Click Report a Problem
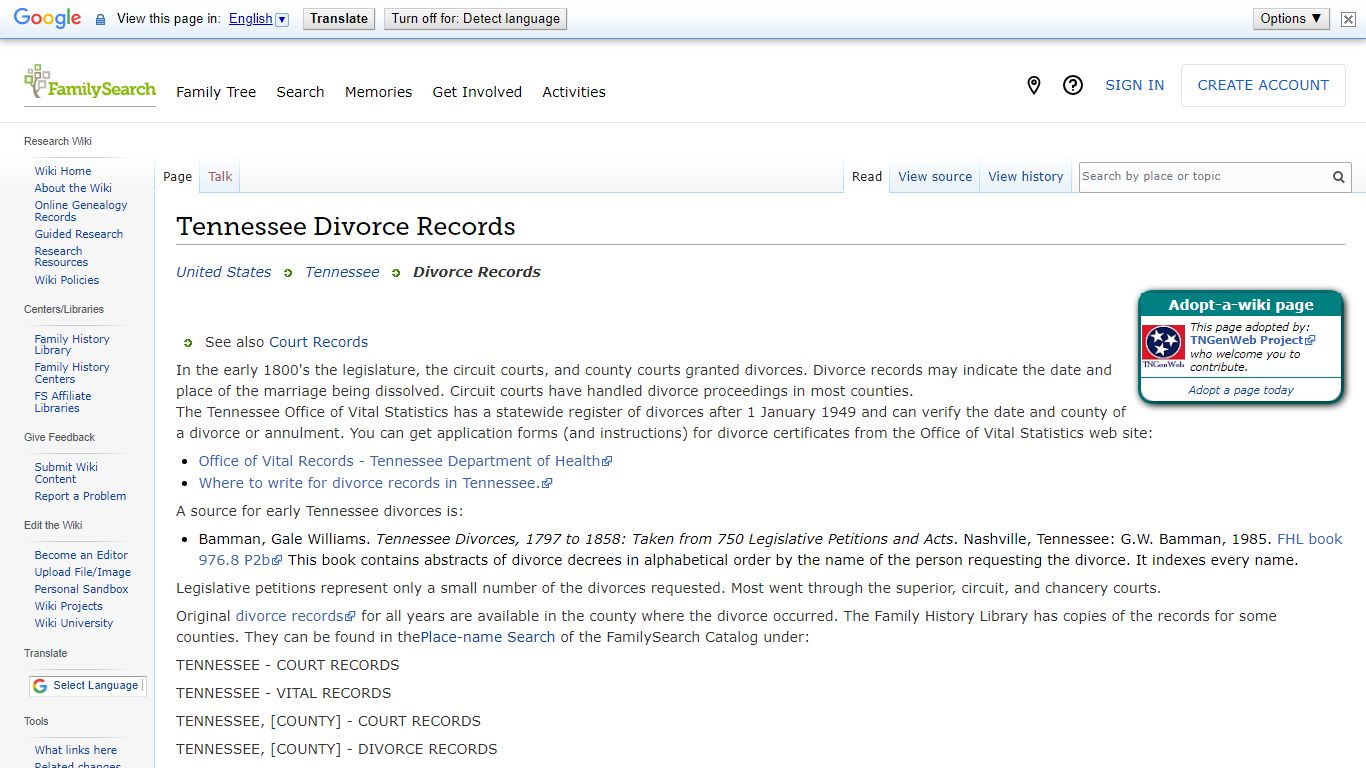Image resolution: width=1366 pixels, height=768 pixels. 80,496
